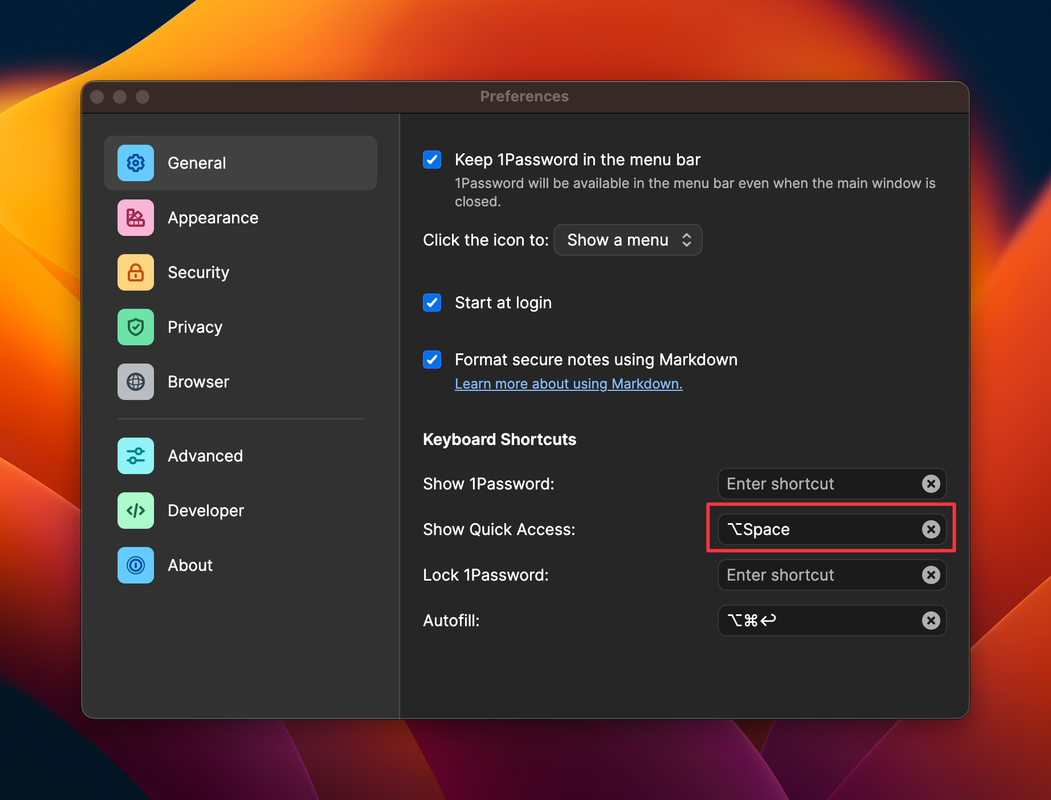The width and height of the screenshot is (1051, 800).
Task: Click the Developer code icon
Action: click(x=135, y=511)
